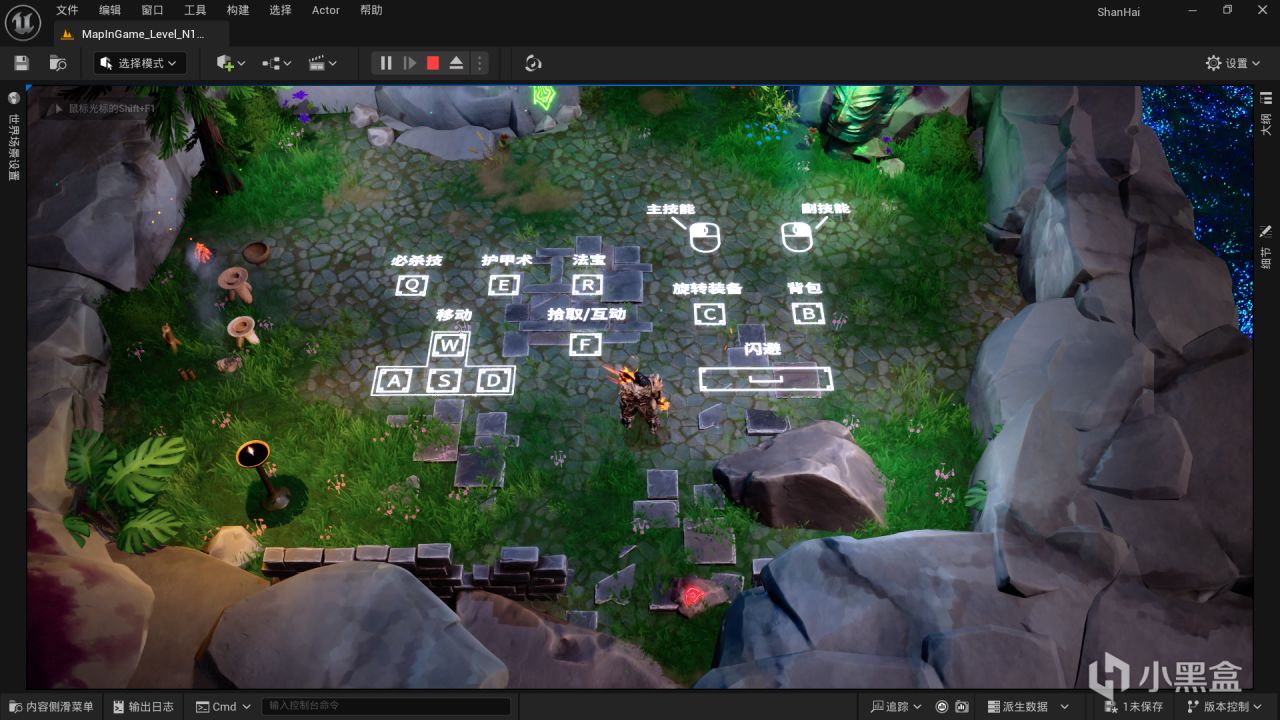Open the 编辑 menu
The height and width of the screenshot is (720, 1280).
(110, 10)
